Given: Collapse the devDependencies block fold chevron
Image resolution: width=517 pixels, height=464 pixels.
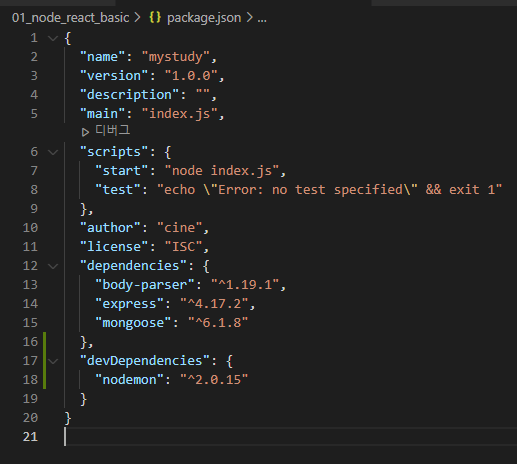Looking at the screenshot, I should click(53, 361).
